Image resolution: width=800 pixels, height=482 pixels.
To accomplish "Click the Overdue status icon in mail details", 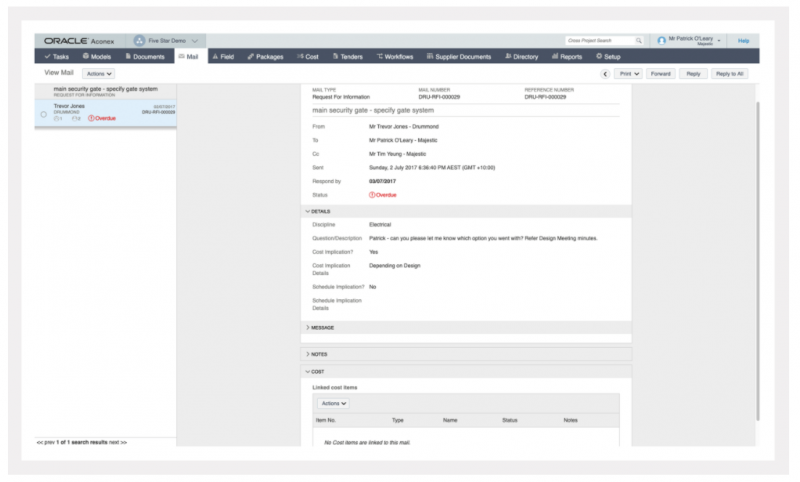I will tap(372, 195).
